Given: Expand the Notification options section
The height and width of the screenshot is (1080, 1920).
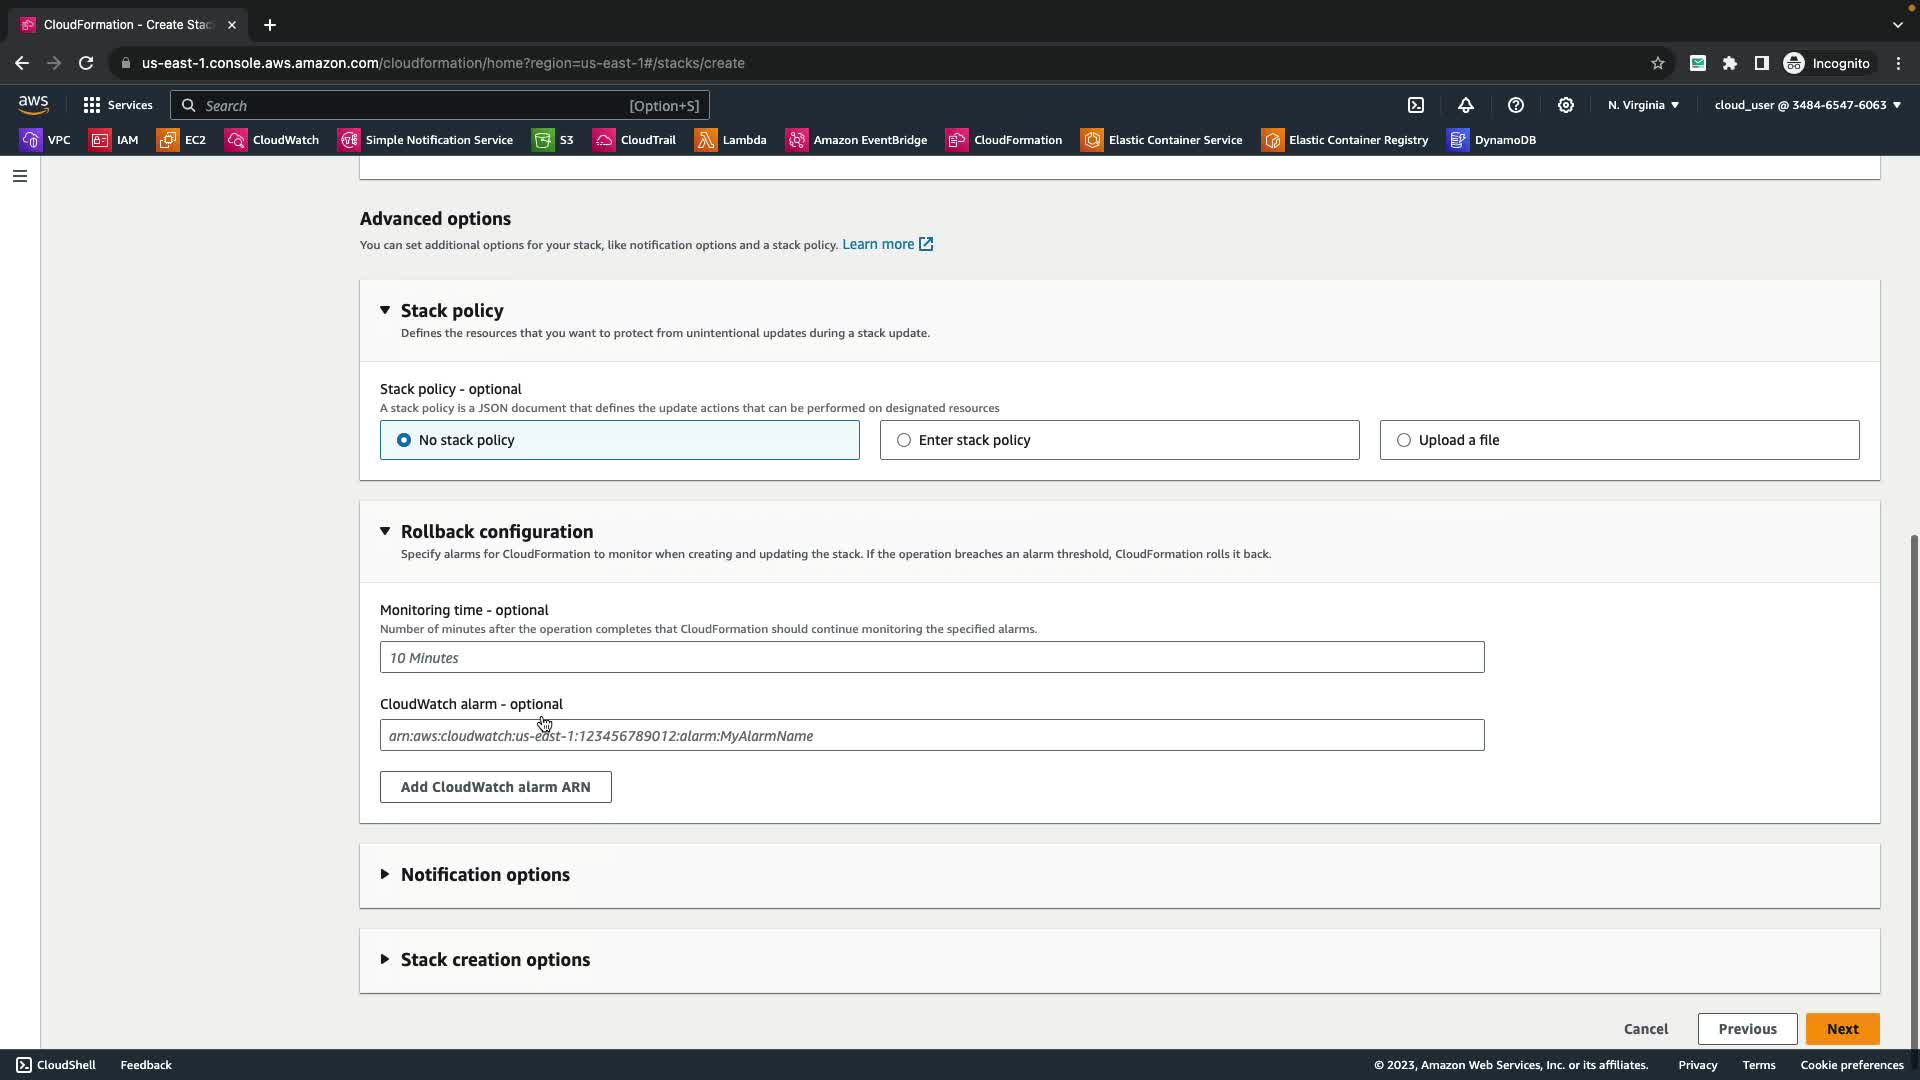Looking at the screenshot, I should pos(485,875).
